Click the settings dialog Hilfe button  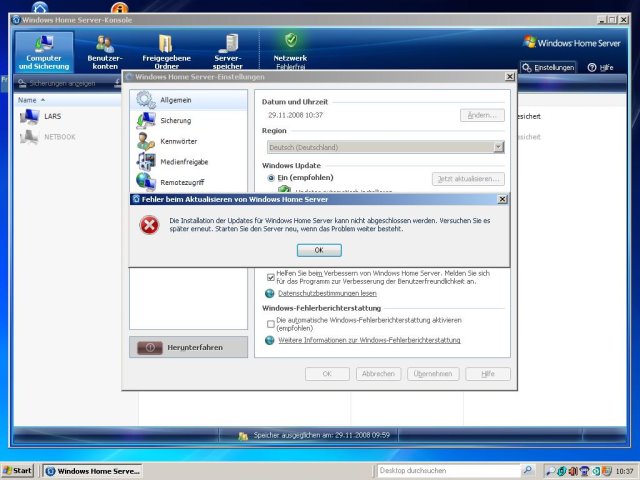[x=488, y=373]
